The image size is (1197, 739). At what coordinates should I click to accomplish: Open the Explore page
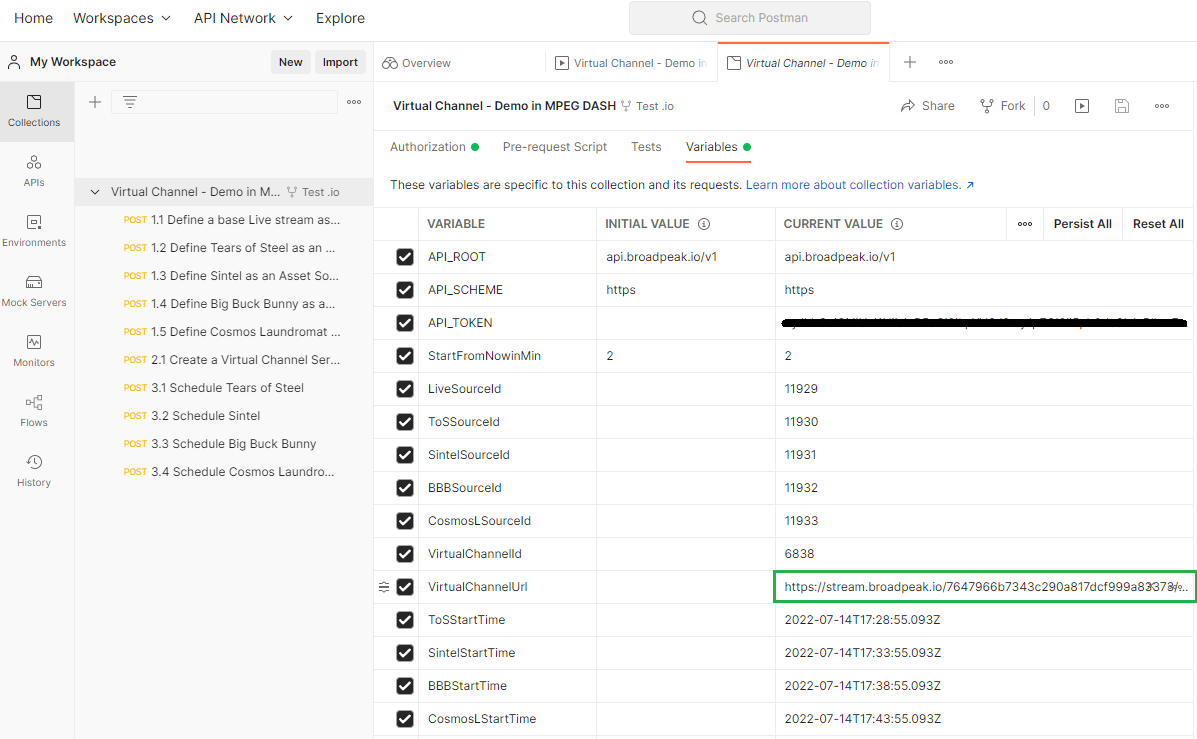[340, 18]
